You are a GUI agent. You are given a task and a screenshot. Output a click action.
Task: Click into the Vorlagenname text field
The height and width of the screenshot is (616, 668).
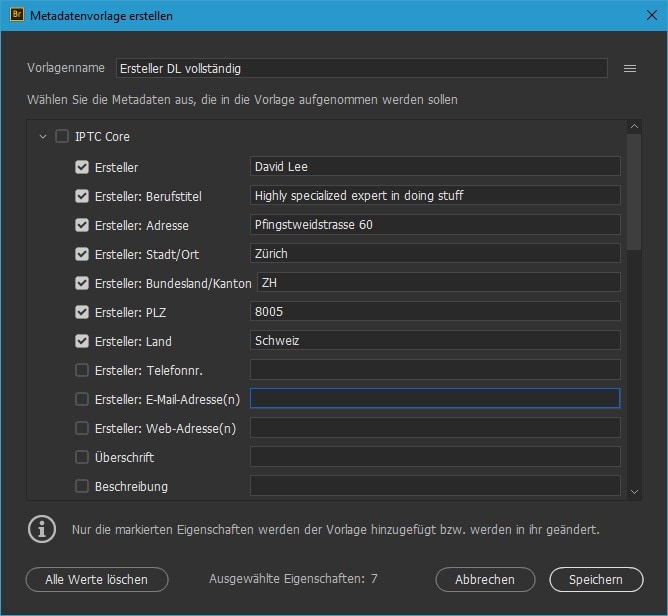point(360,68)
